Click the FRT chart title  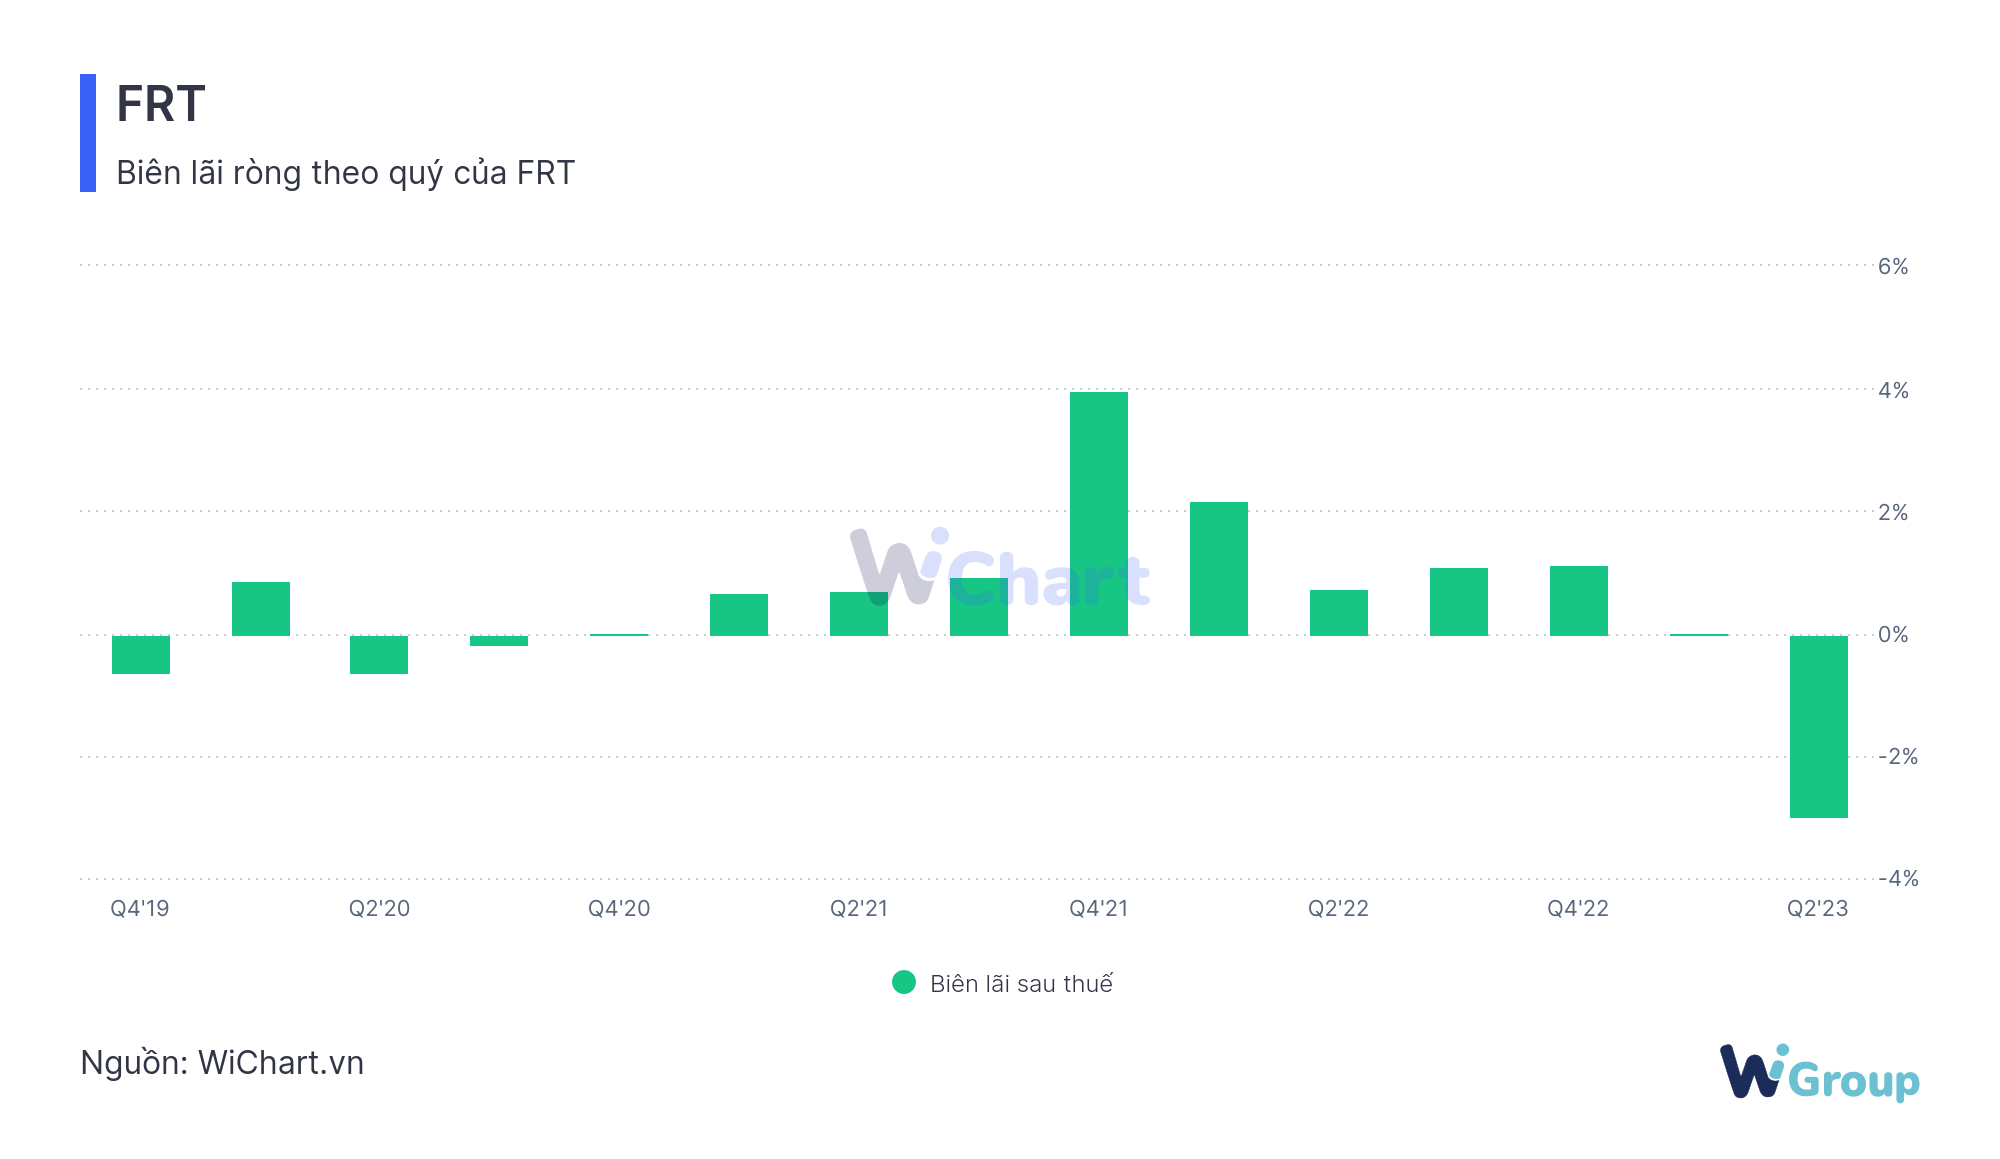161,104
